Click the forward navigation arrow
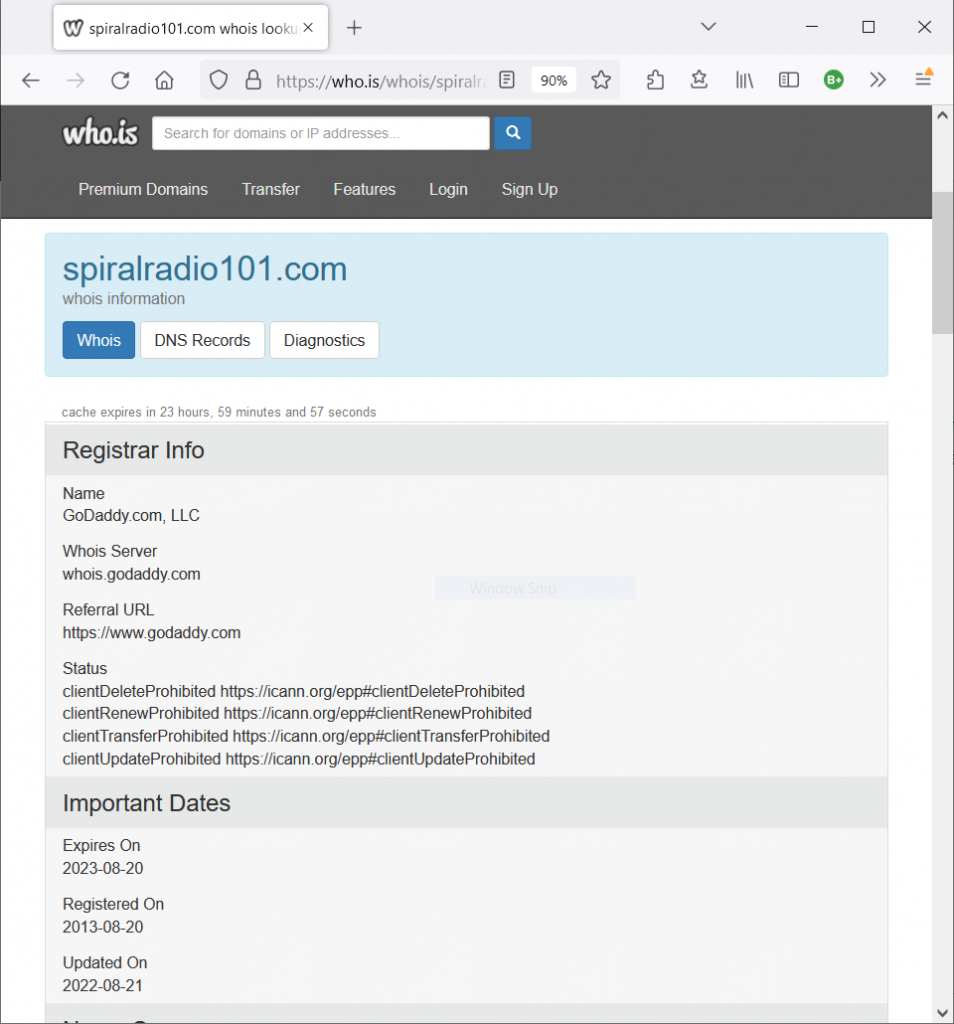 pos(76,80)
